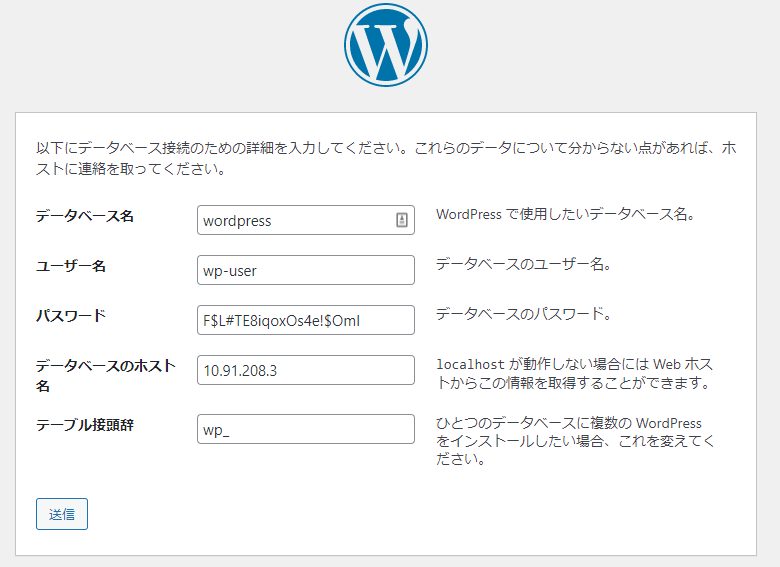Click the WordPress logo at top
This screenshot has width=780, height=567.
[386, 45]
